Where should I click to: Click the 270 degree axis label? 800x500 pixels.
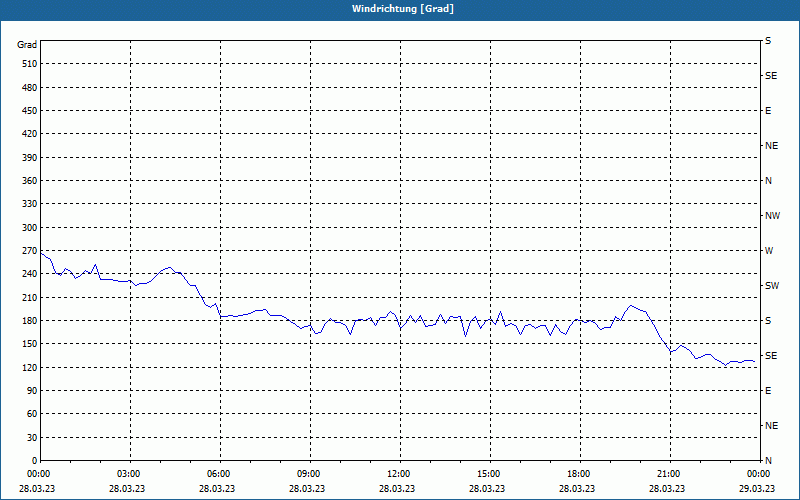click(30, 251)
